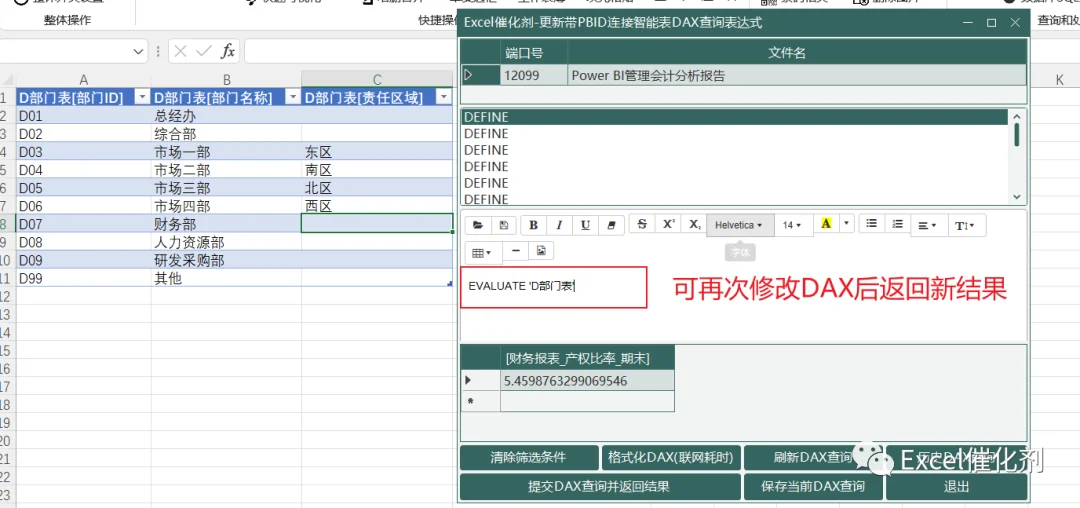This screenshot has height=508, width=1080.
Task: Select Excel cell D99
Action: click(83, 279)
